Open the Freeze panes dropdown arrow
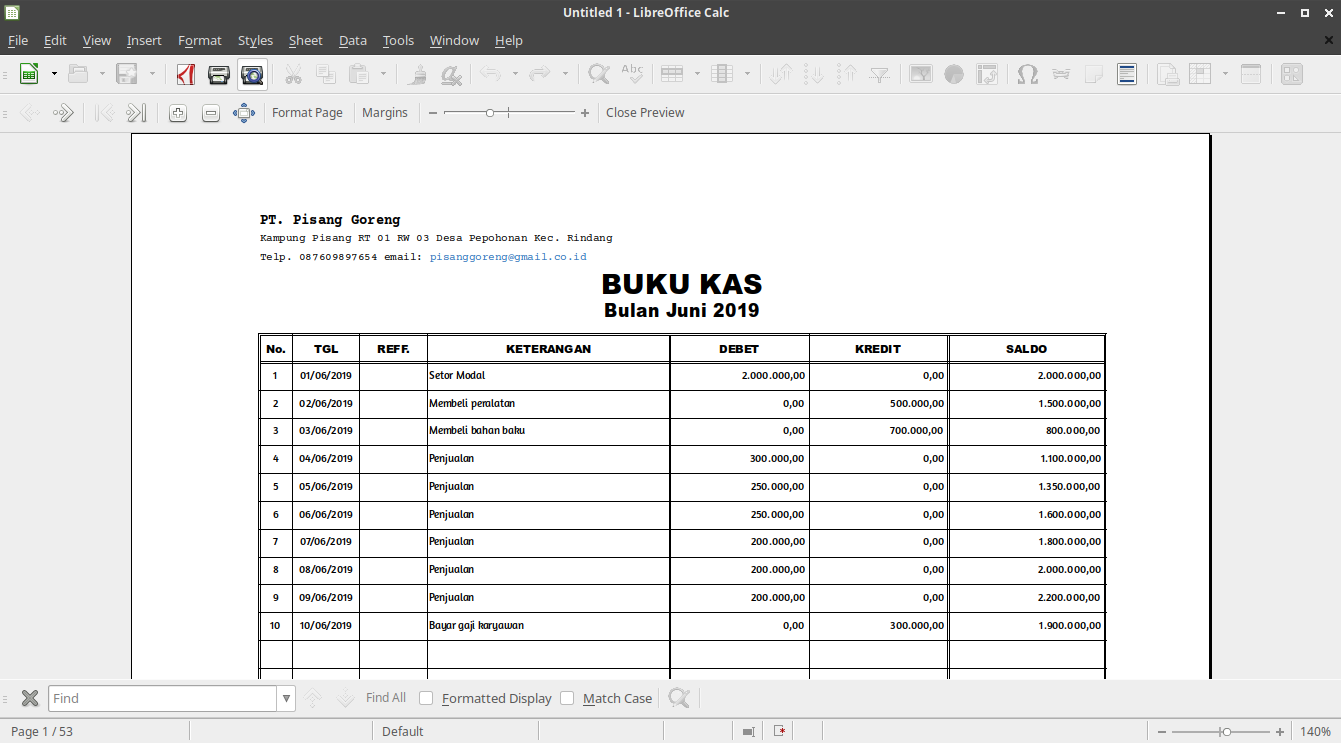The height and width of the screenshot is (743, 1341). click(x=1225, y=74)
